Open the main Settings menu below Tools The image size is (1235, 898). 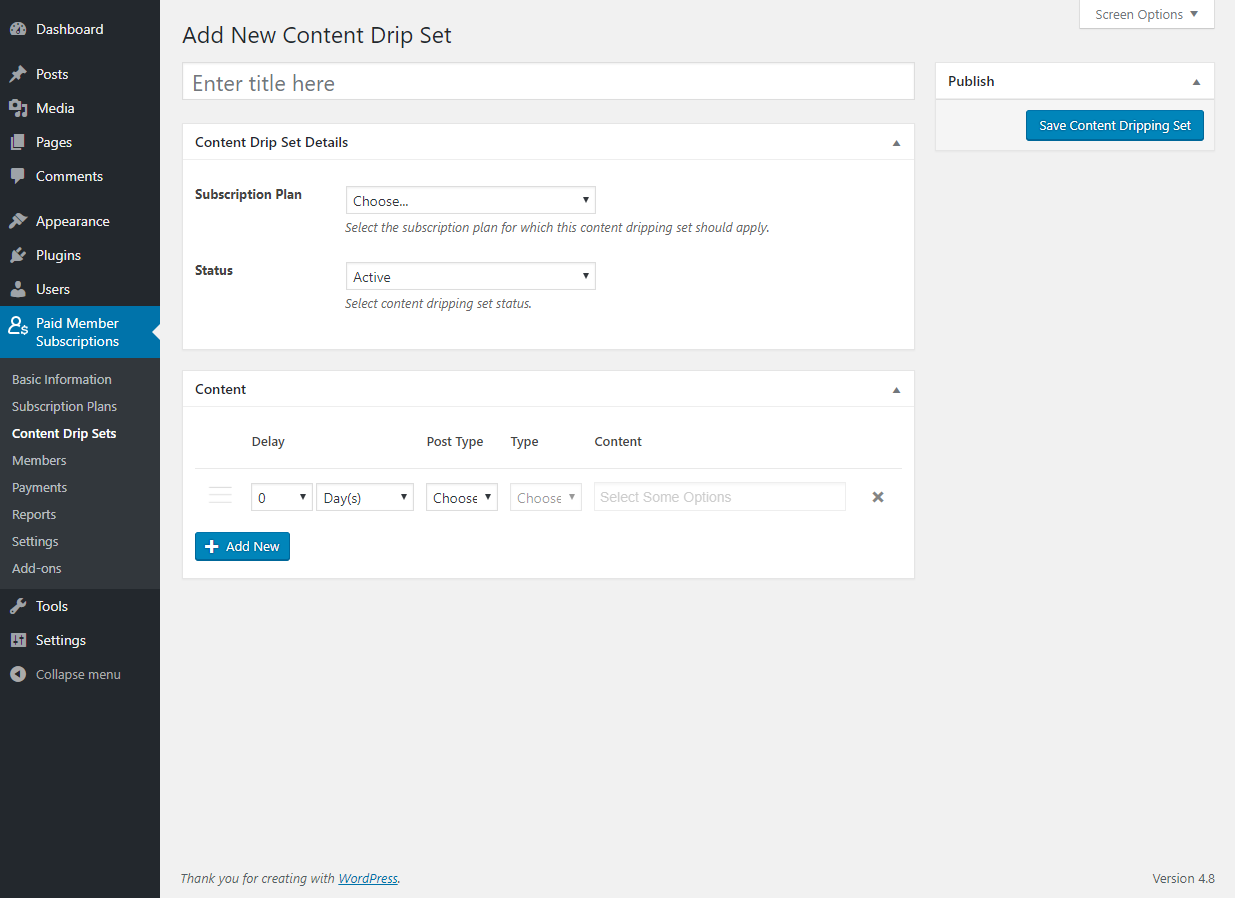(80, 640)
